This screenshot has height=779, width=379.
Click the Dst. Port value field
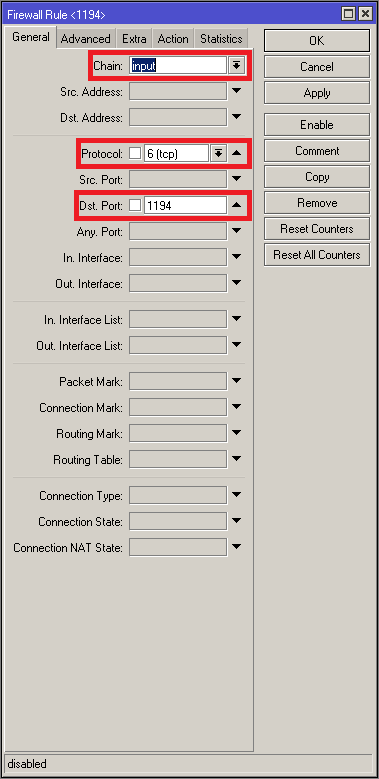185,205
